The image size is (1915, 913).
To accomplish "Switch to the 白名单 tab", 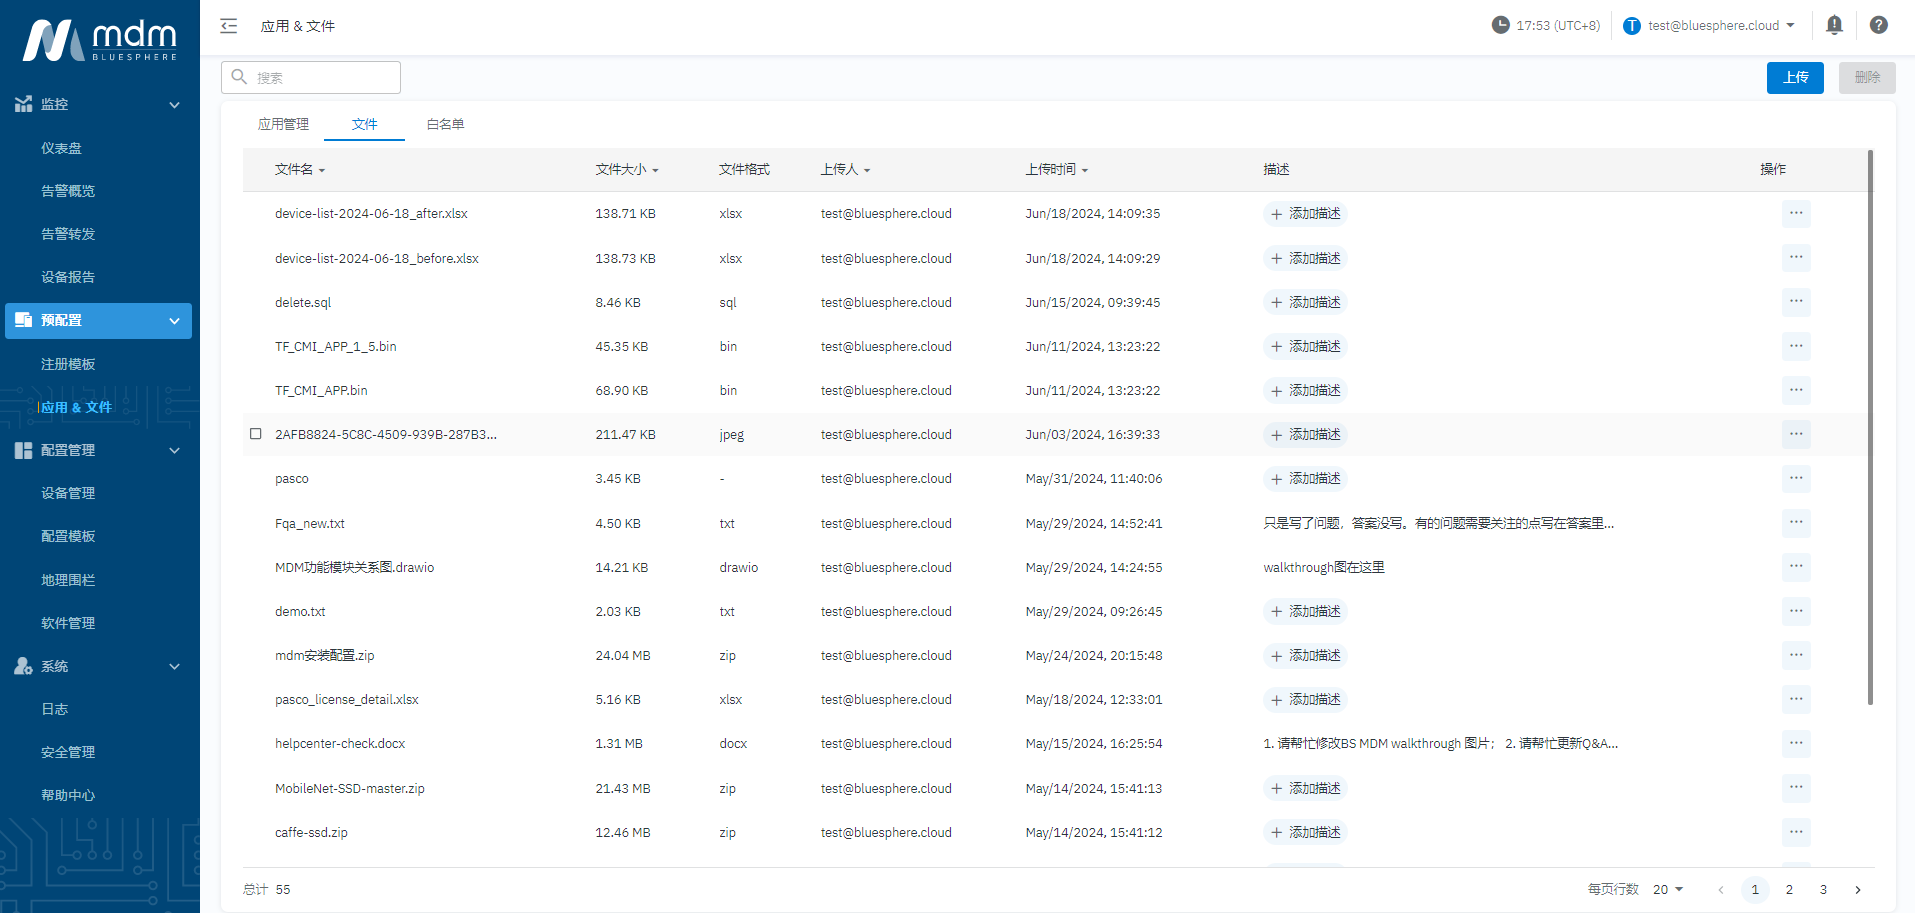I will coord(445,124).
